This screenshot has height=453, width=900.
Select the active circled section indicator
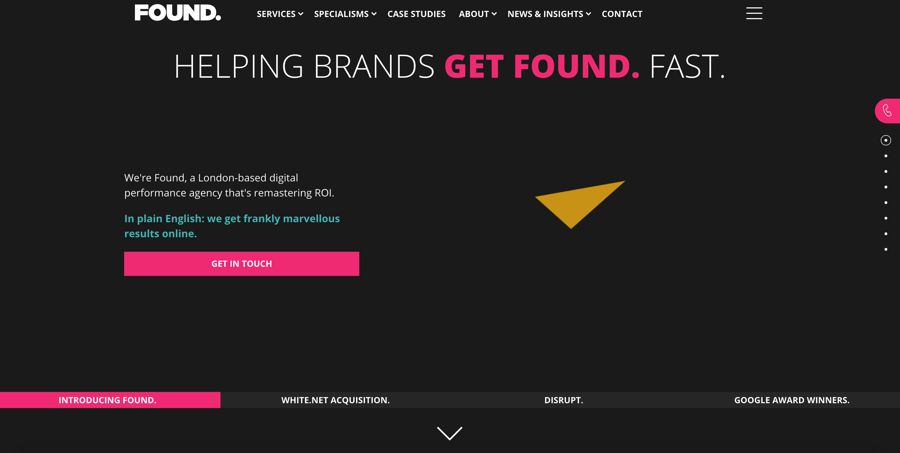[886, 140]
